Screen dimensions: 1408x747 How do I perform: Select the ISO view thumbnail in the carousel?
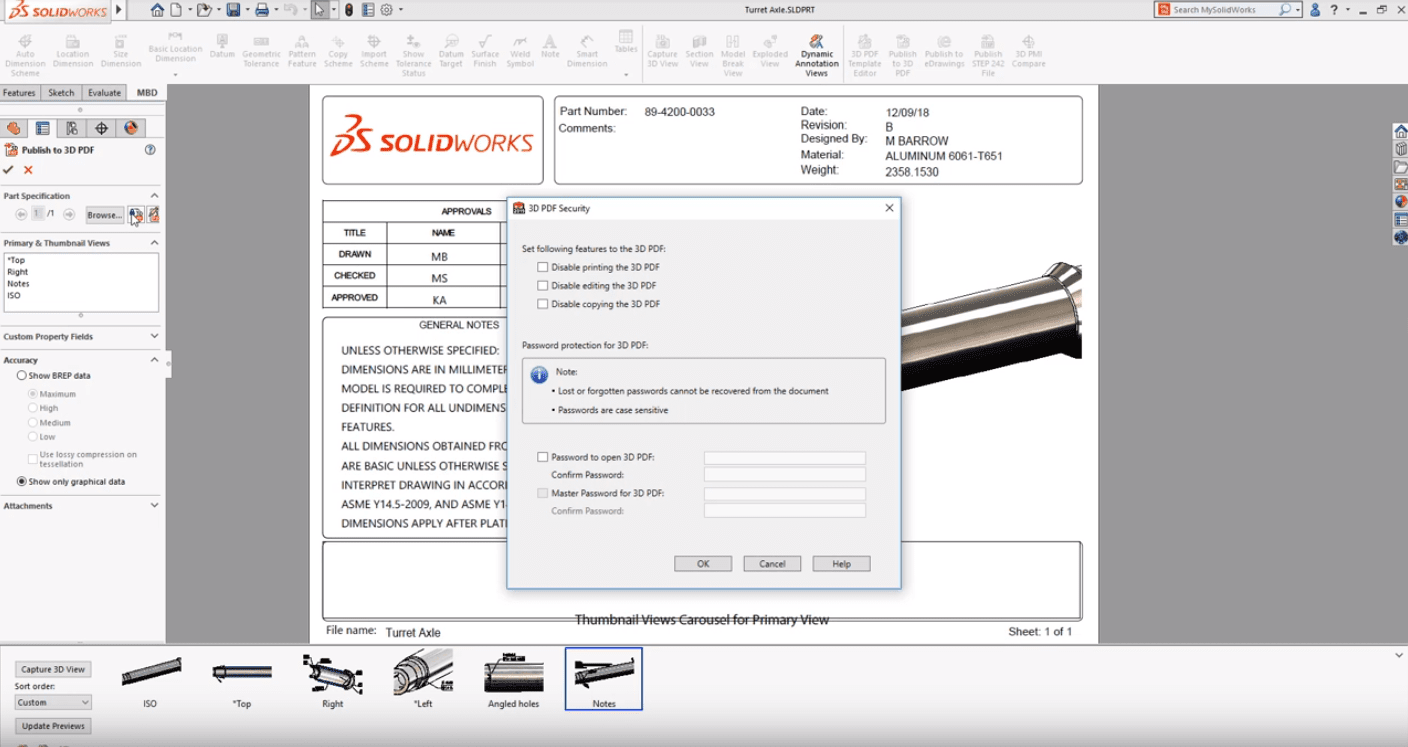click(x=151, y=680)
